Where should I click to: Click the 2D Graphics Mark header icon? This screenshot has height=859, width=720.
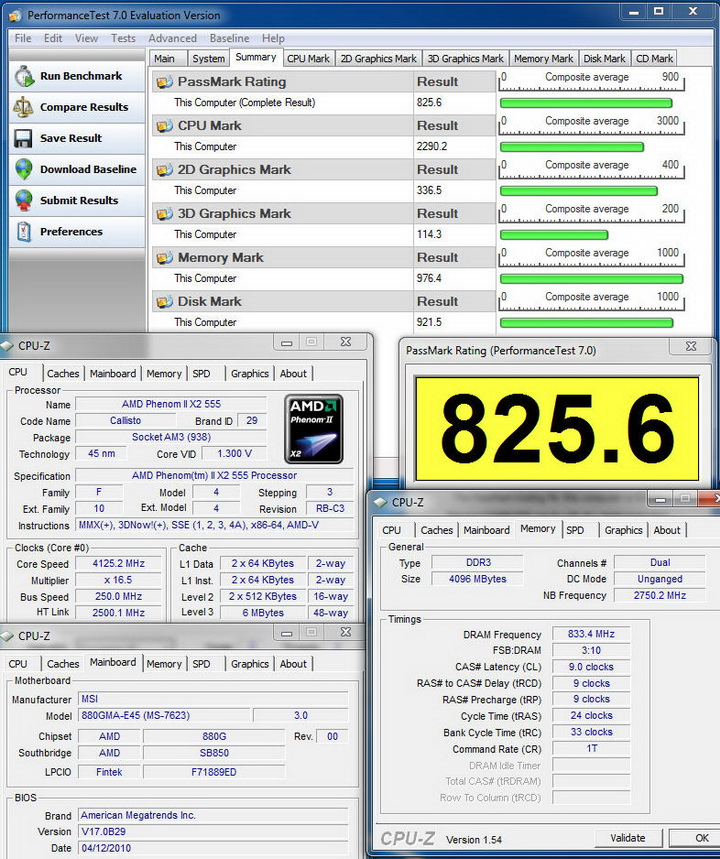point(164,170)
